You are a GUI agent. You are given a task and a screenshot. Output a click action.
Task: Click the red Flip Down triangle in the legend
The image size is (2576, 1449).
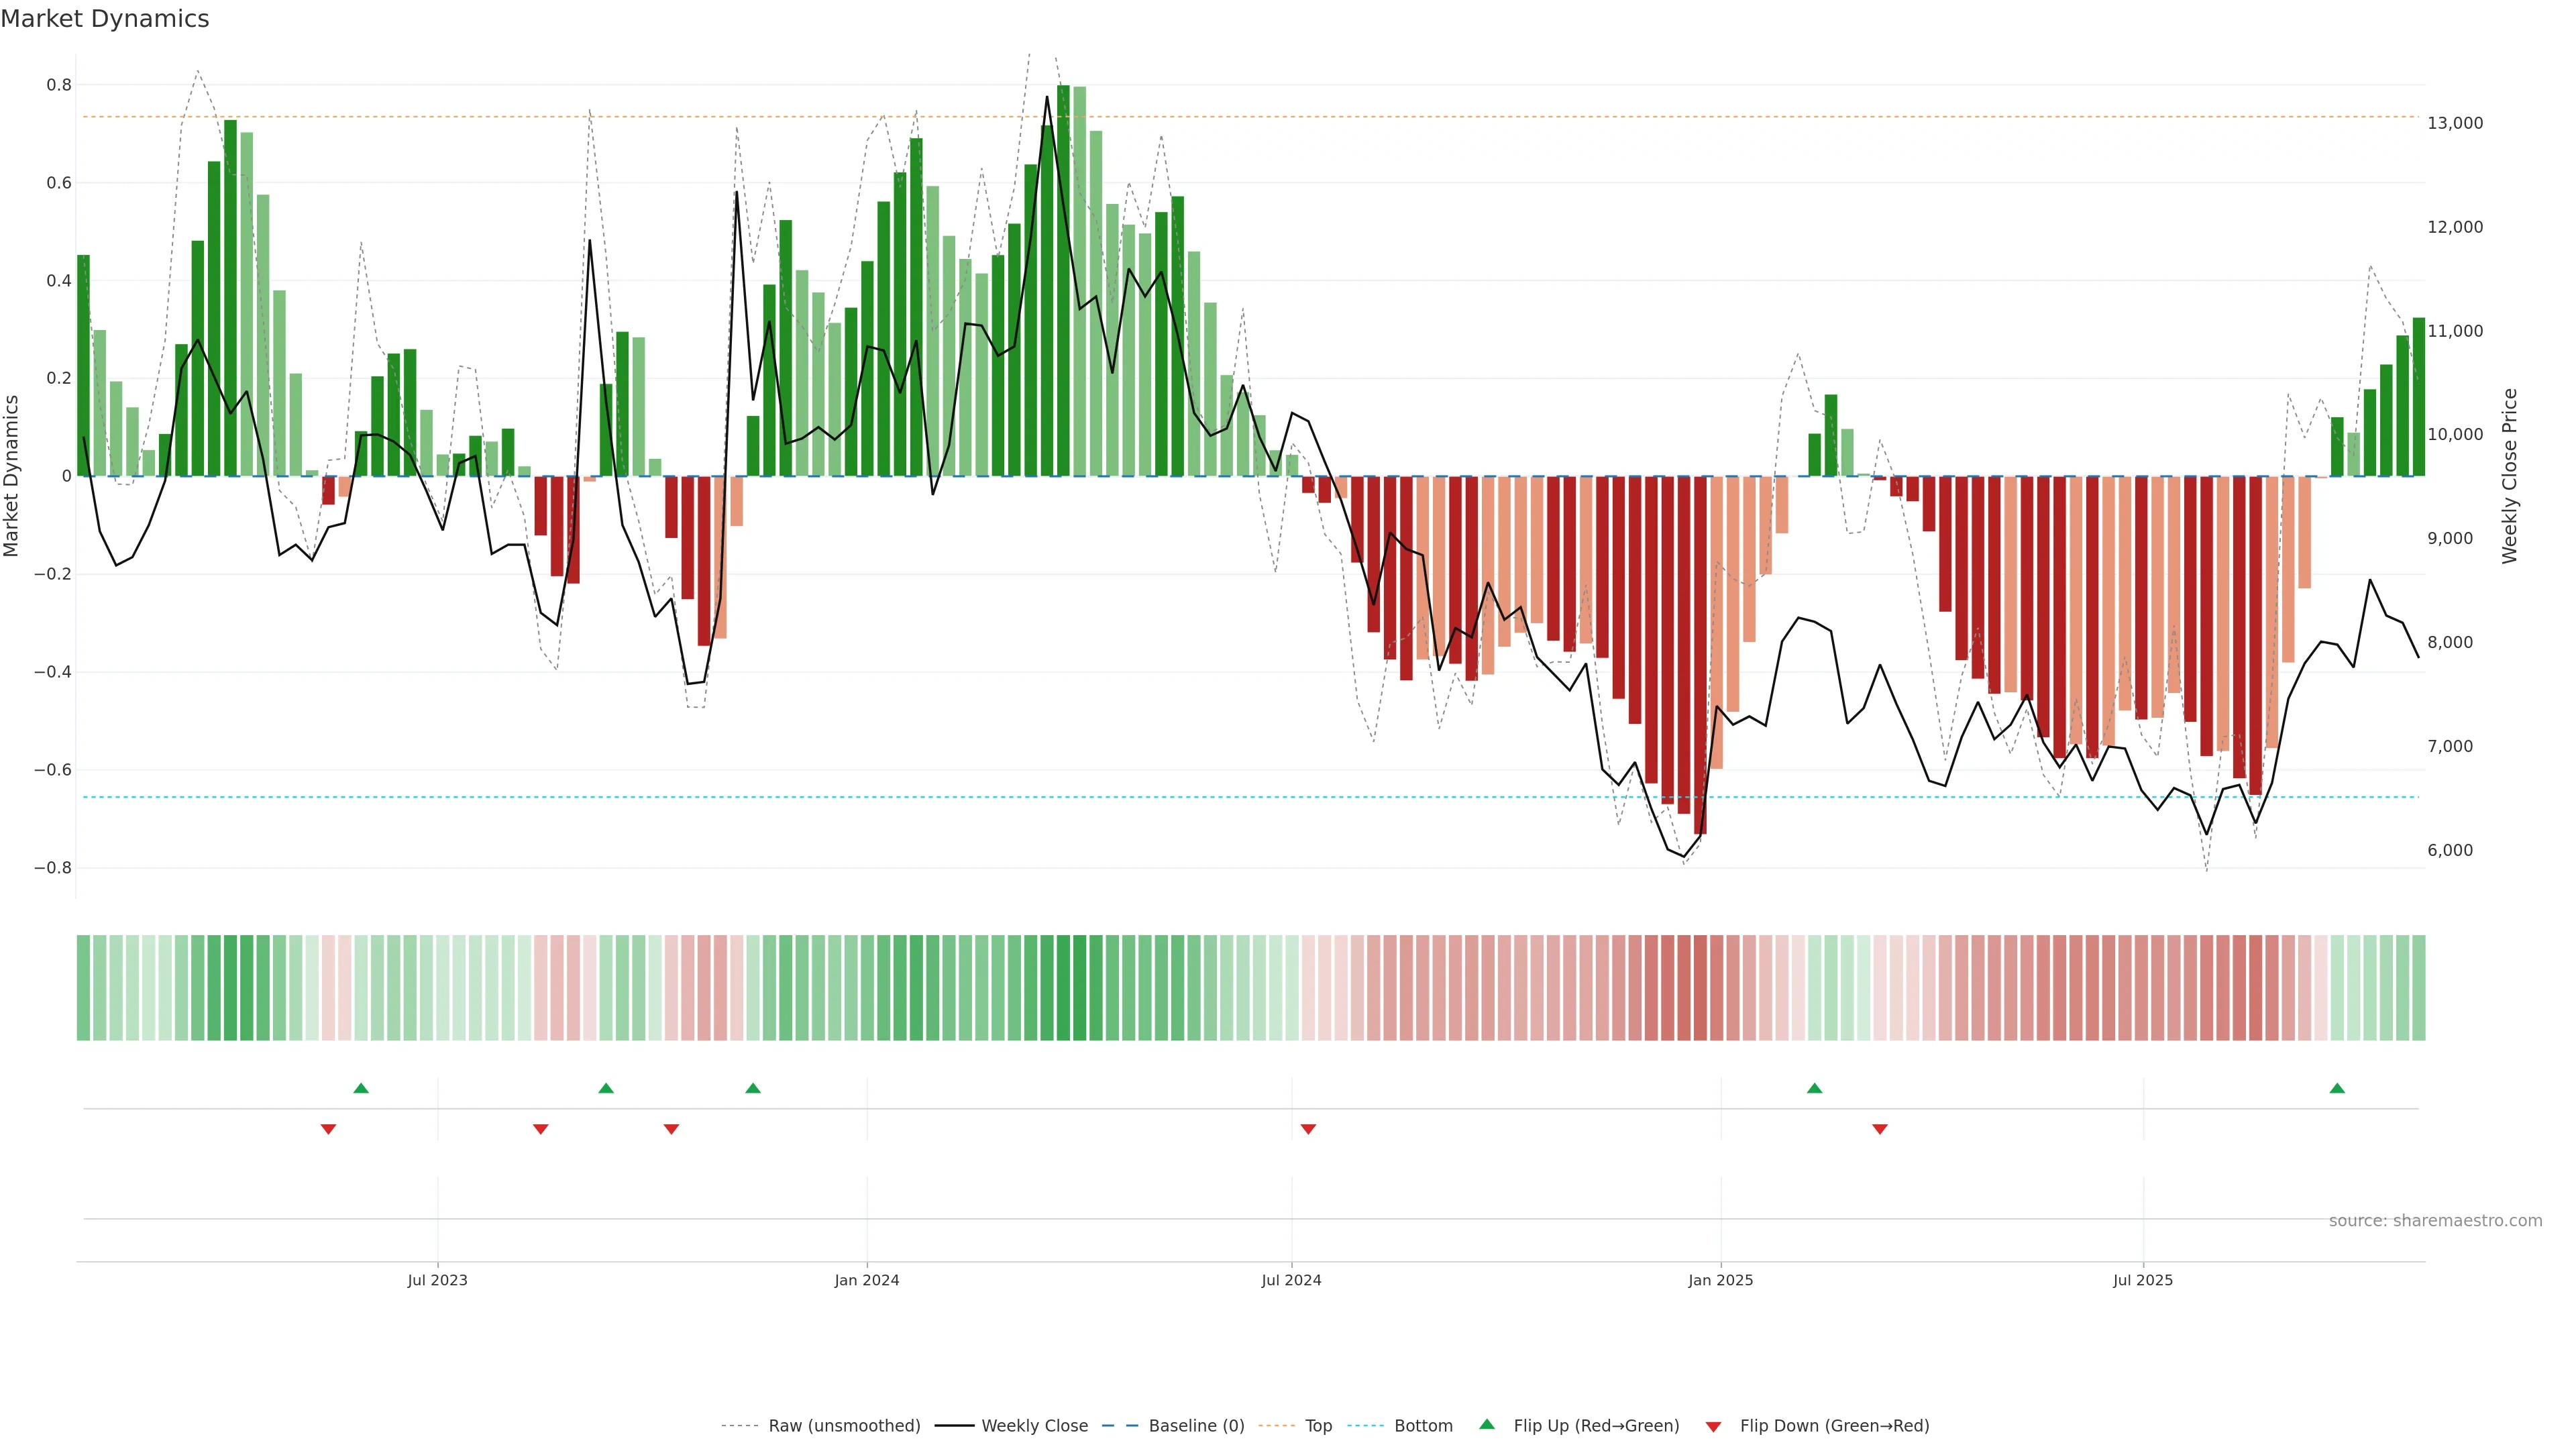(x=1713, y=1426)
